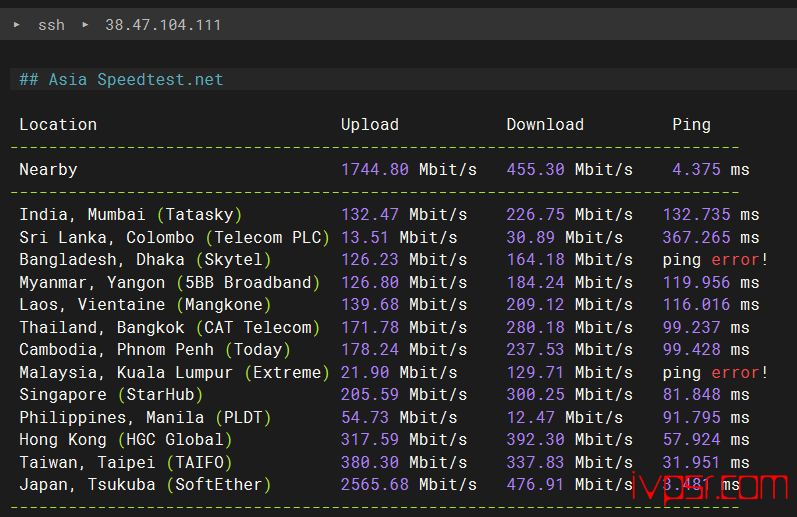The height and width of the screenshot is (517, 797).
Task: Click the arrow before the IP address
Action: (x=85, y=25)
